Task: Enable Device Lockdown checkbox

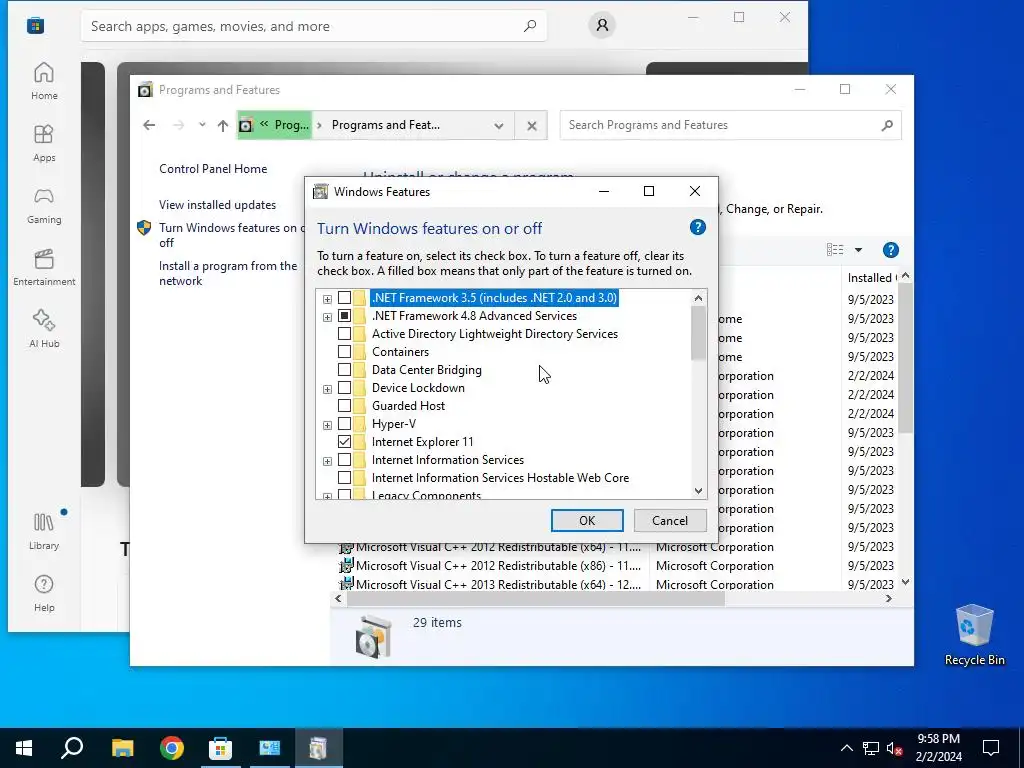Action: [344, 388]
